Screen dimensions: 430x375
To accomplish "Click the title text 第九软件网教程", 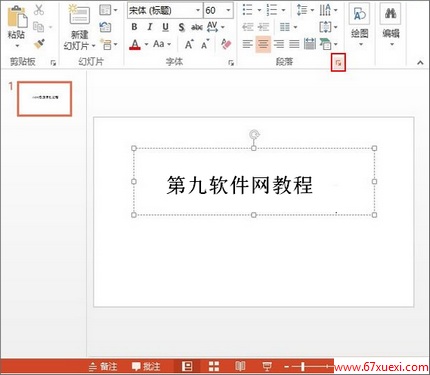I will click(240, 185).
